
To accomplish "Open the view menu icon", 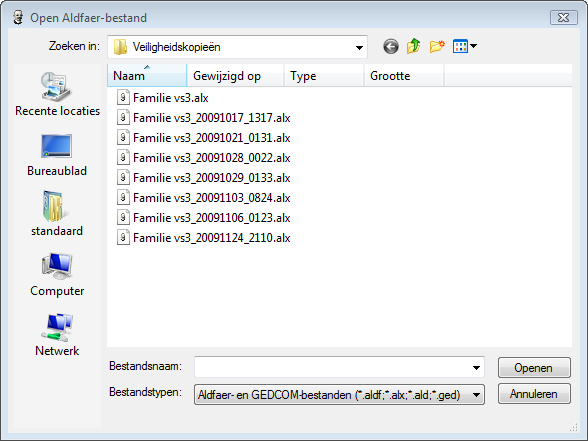I will click(464, 46).
